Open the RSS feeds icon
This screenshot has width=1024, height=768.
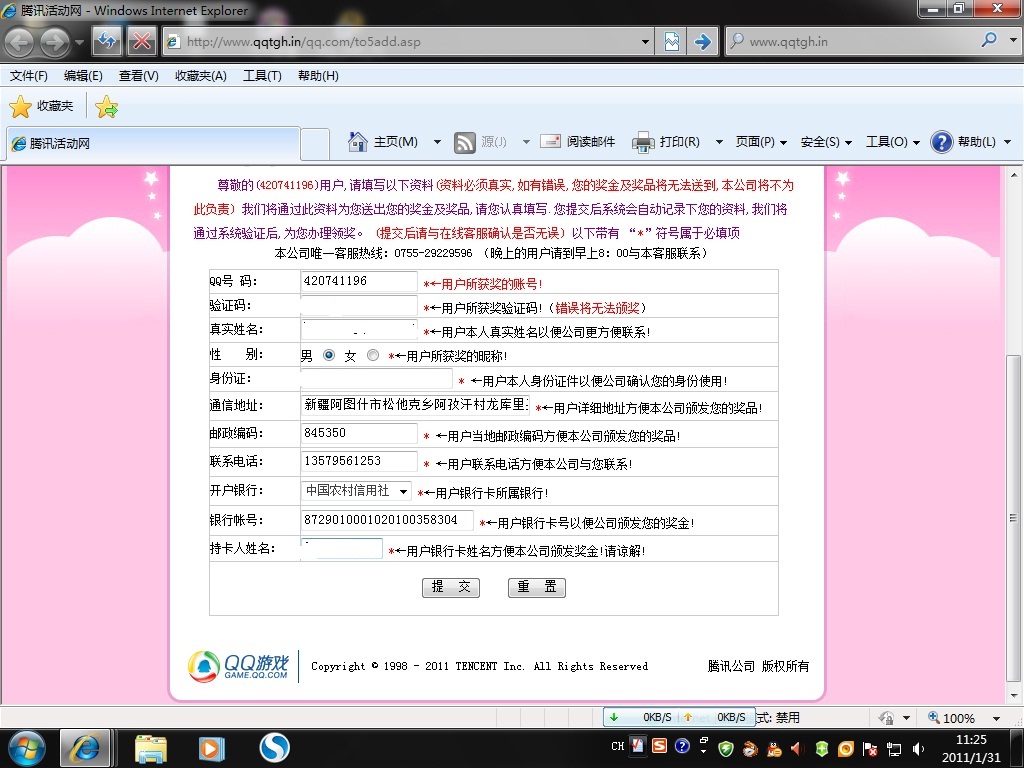[464, 142]
